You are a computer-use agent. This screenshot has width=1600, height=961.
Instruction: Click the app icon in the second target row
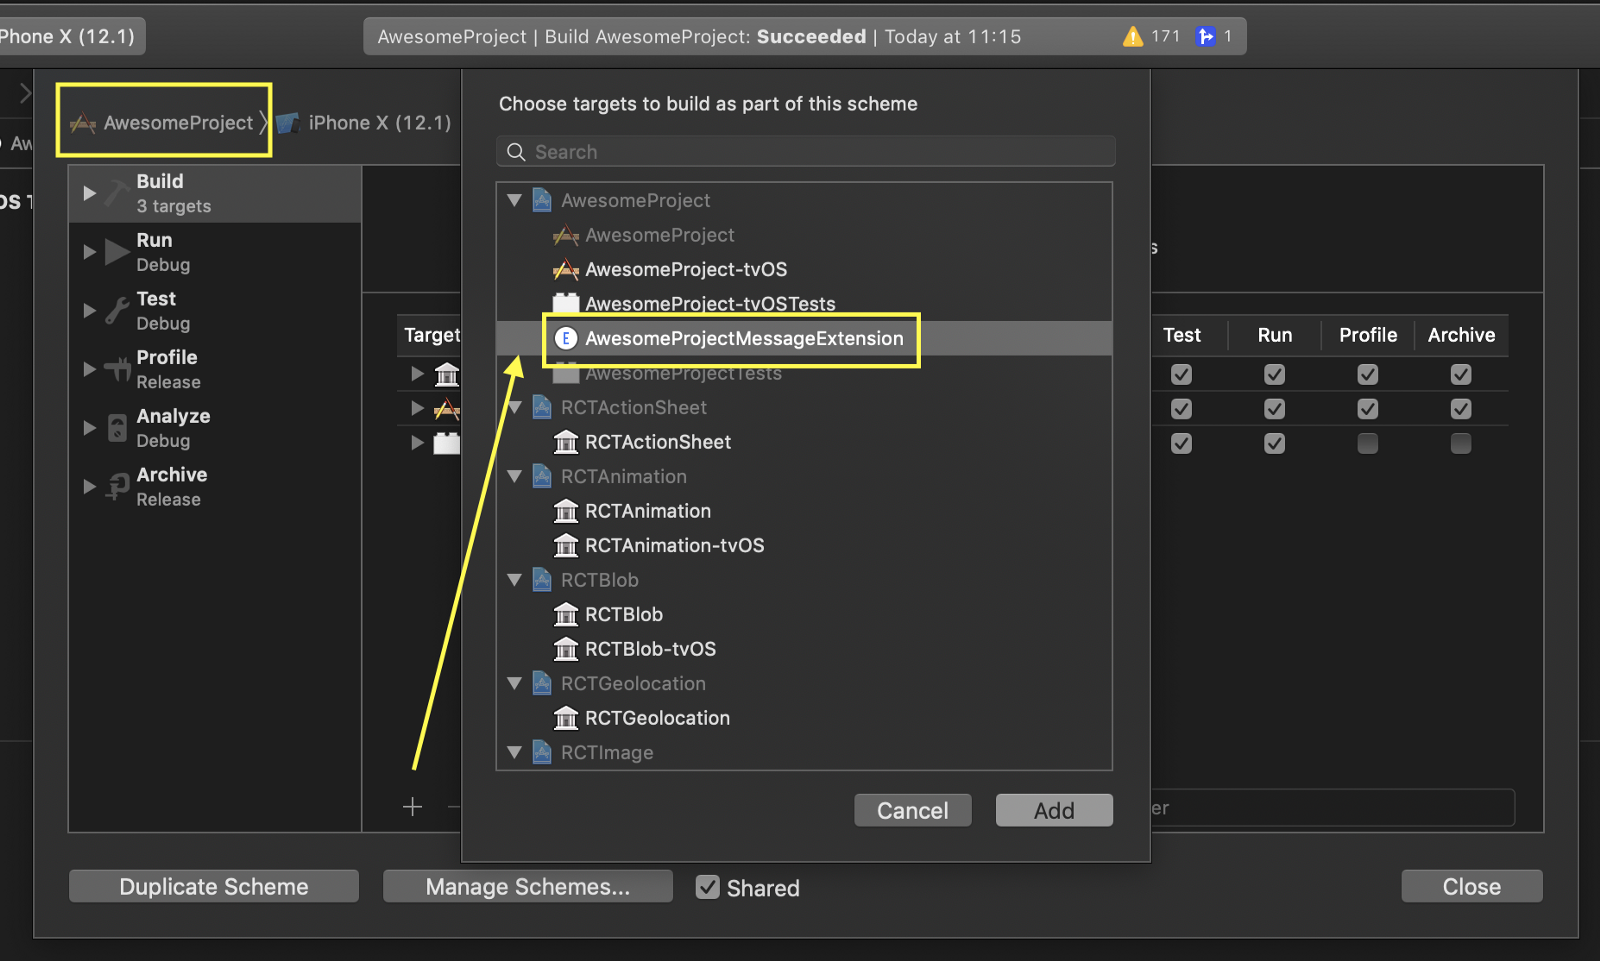coord(447,409)
